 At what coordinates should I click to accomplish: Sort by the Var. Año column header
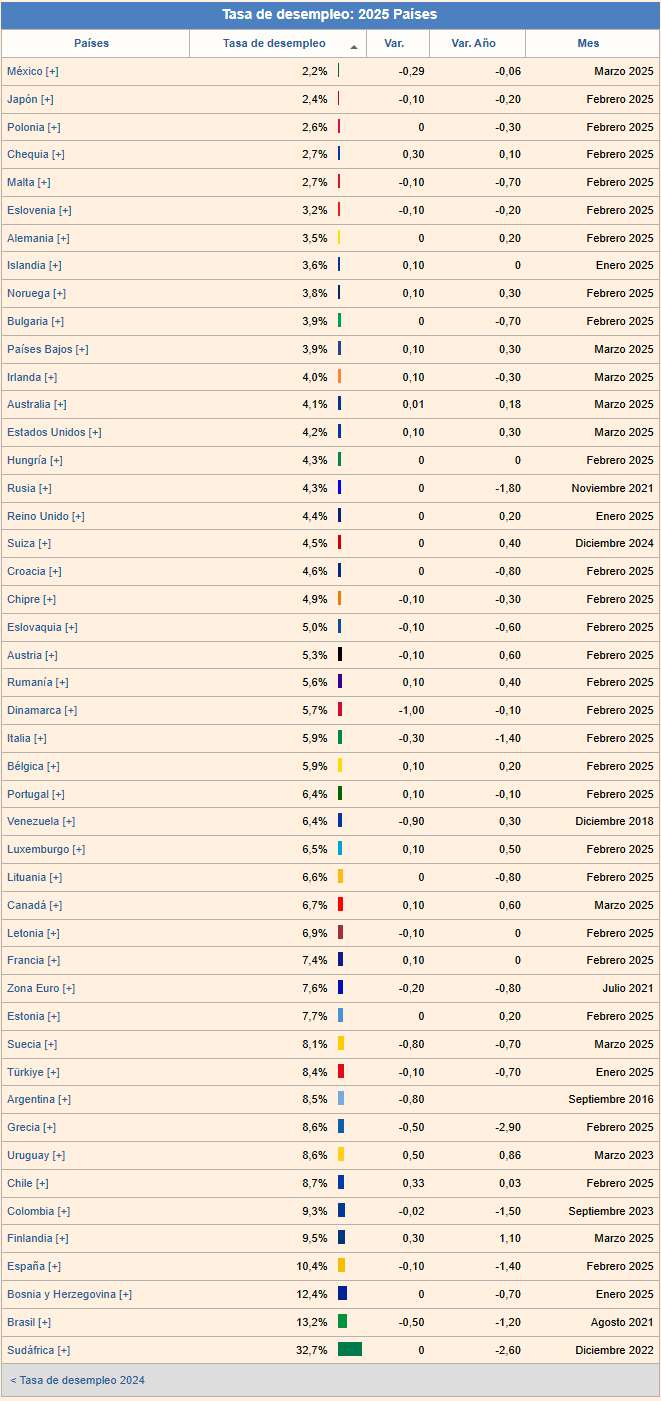(474, 44)
